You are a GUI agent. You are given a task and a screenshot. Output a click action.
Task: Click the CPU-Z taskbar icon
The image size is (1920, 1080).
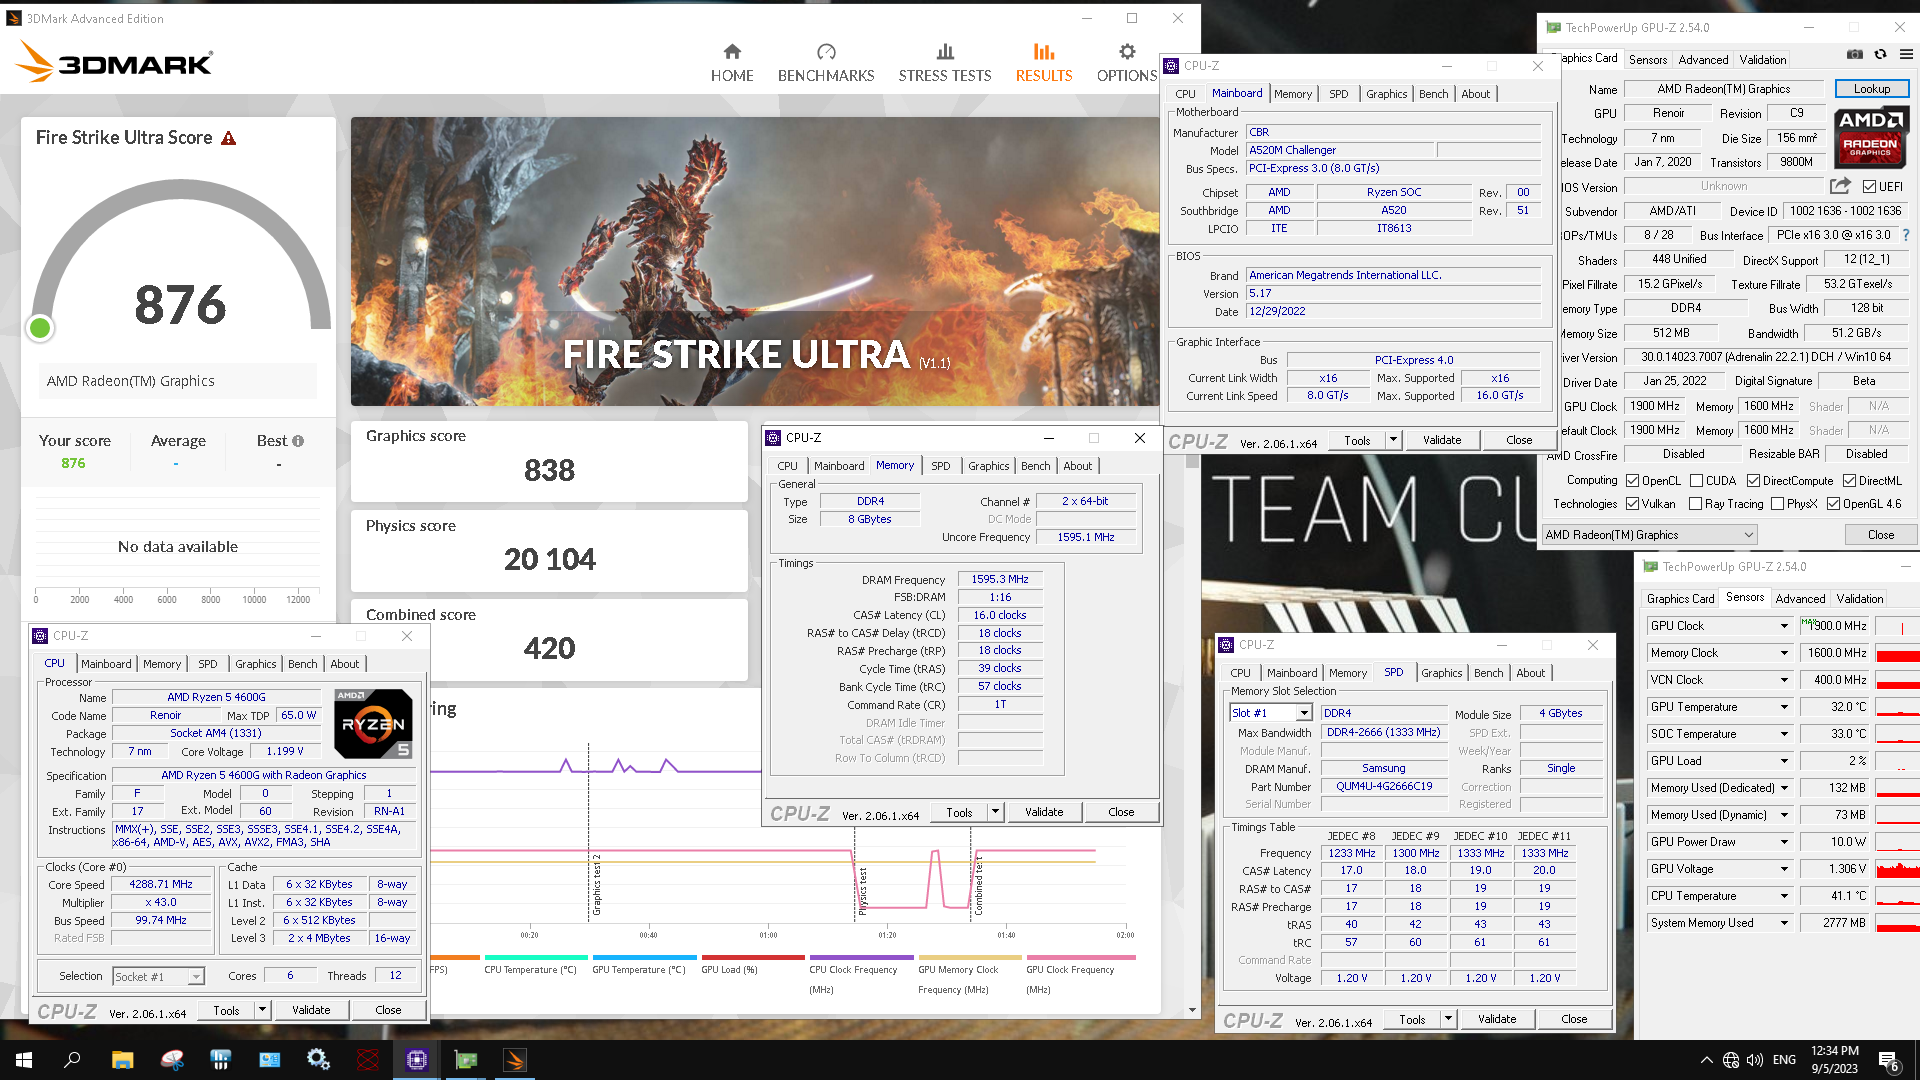[417, 1060]
